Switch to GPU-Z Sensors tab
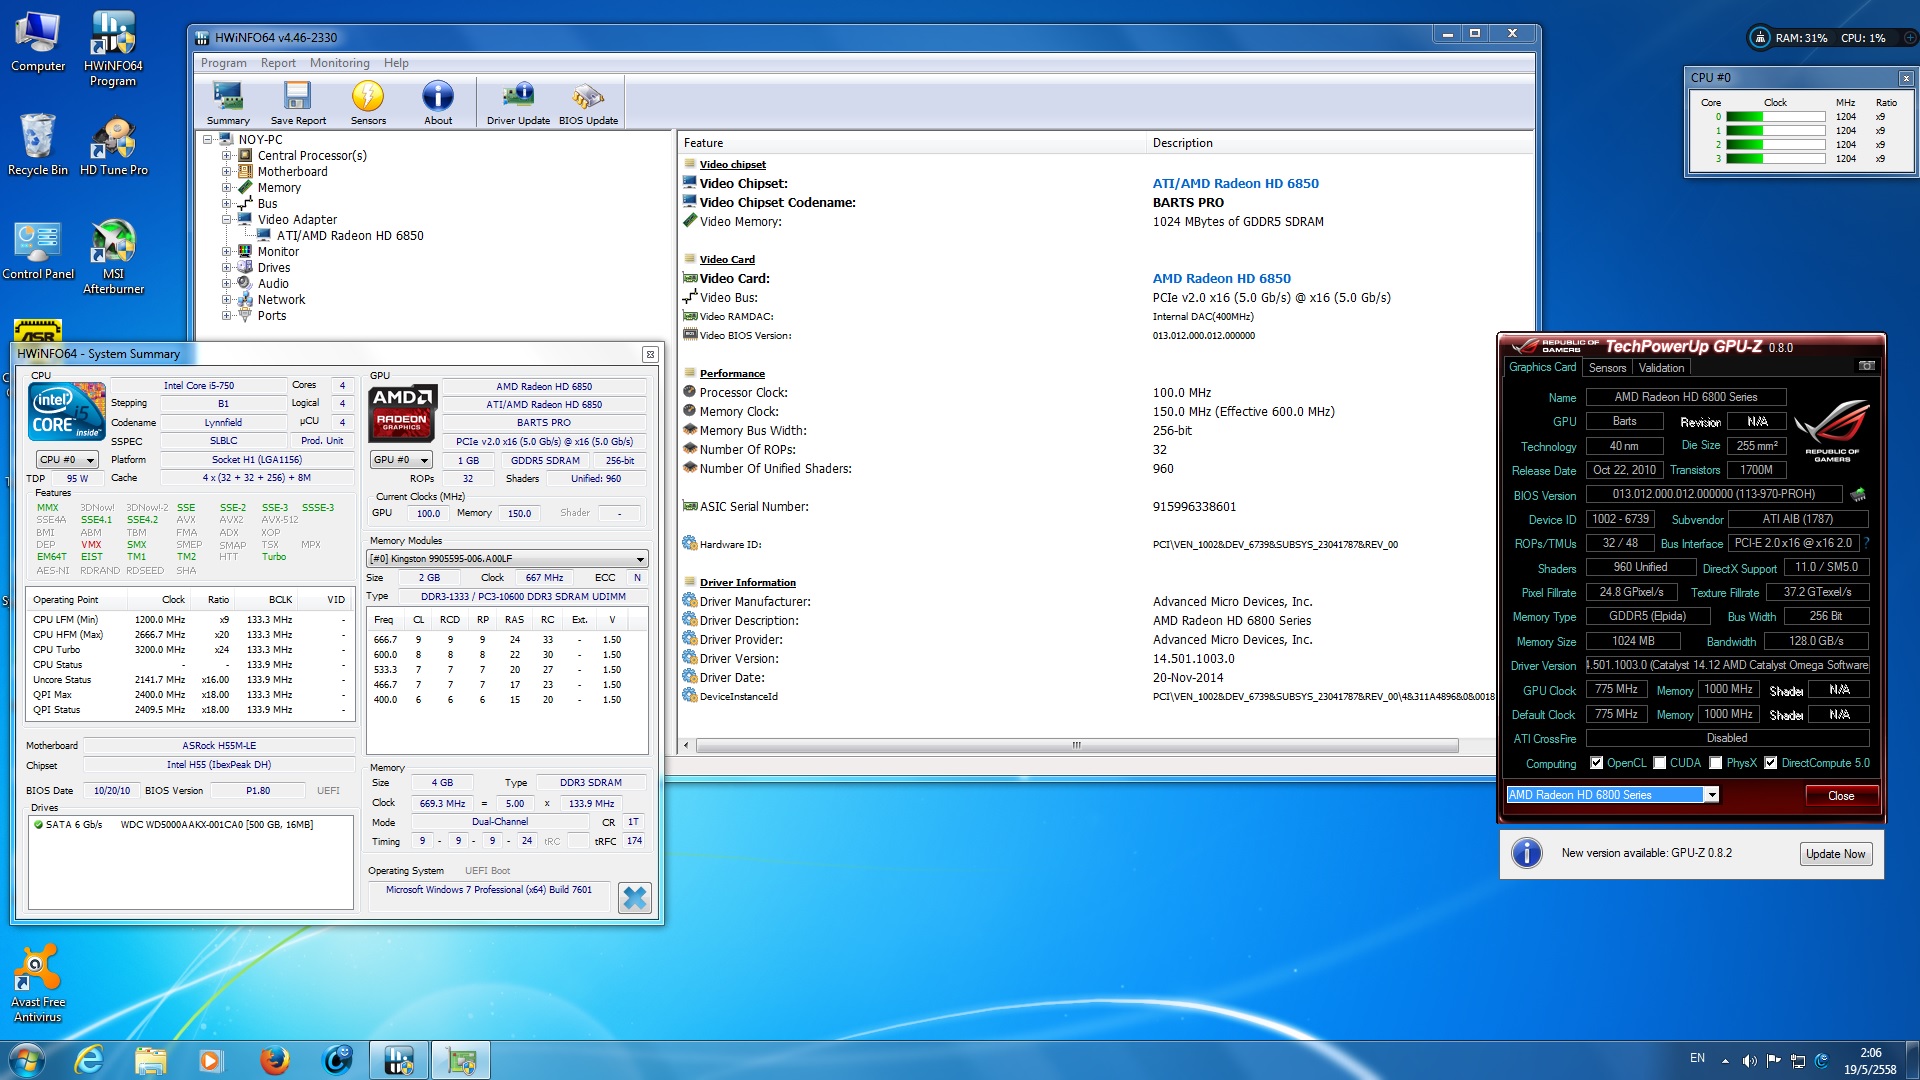Viewport: 1920px width, 1080px height. pyautogui.click(x=1607, y=368)
